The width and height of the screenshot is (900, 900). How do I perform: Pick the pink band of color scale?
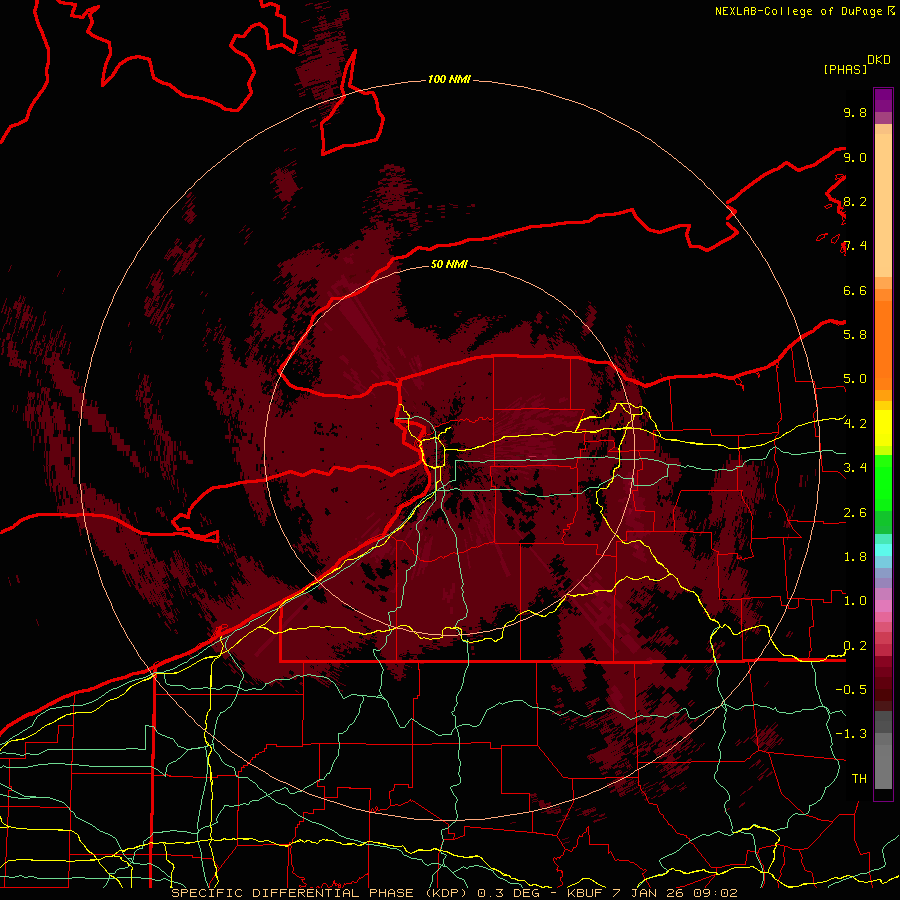[883, 606]
